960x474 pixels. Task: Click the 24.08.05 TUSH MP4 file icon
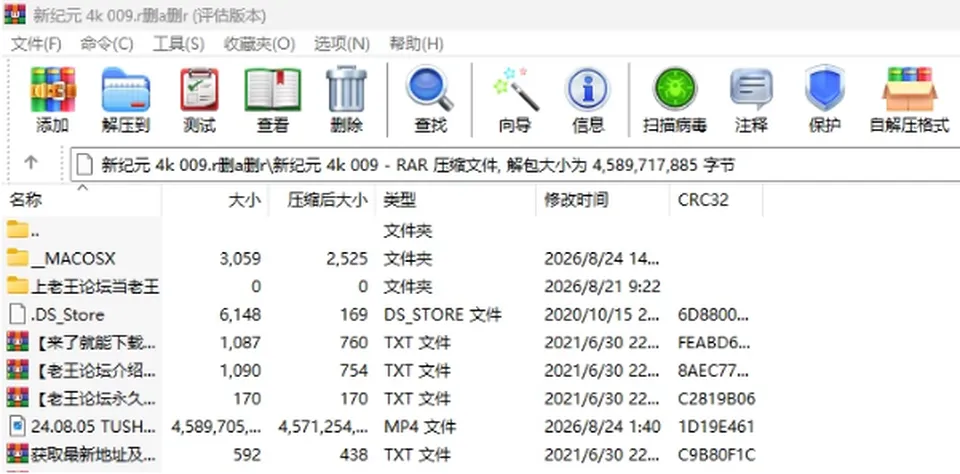point(18,426)
